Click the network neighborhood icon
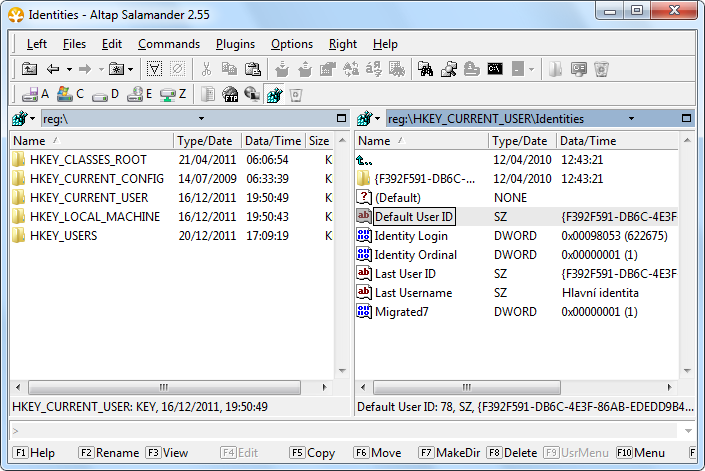Image resolution: width=705 pixels, height=471 pixels. (252, 94)
